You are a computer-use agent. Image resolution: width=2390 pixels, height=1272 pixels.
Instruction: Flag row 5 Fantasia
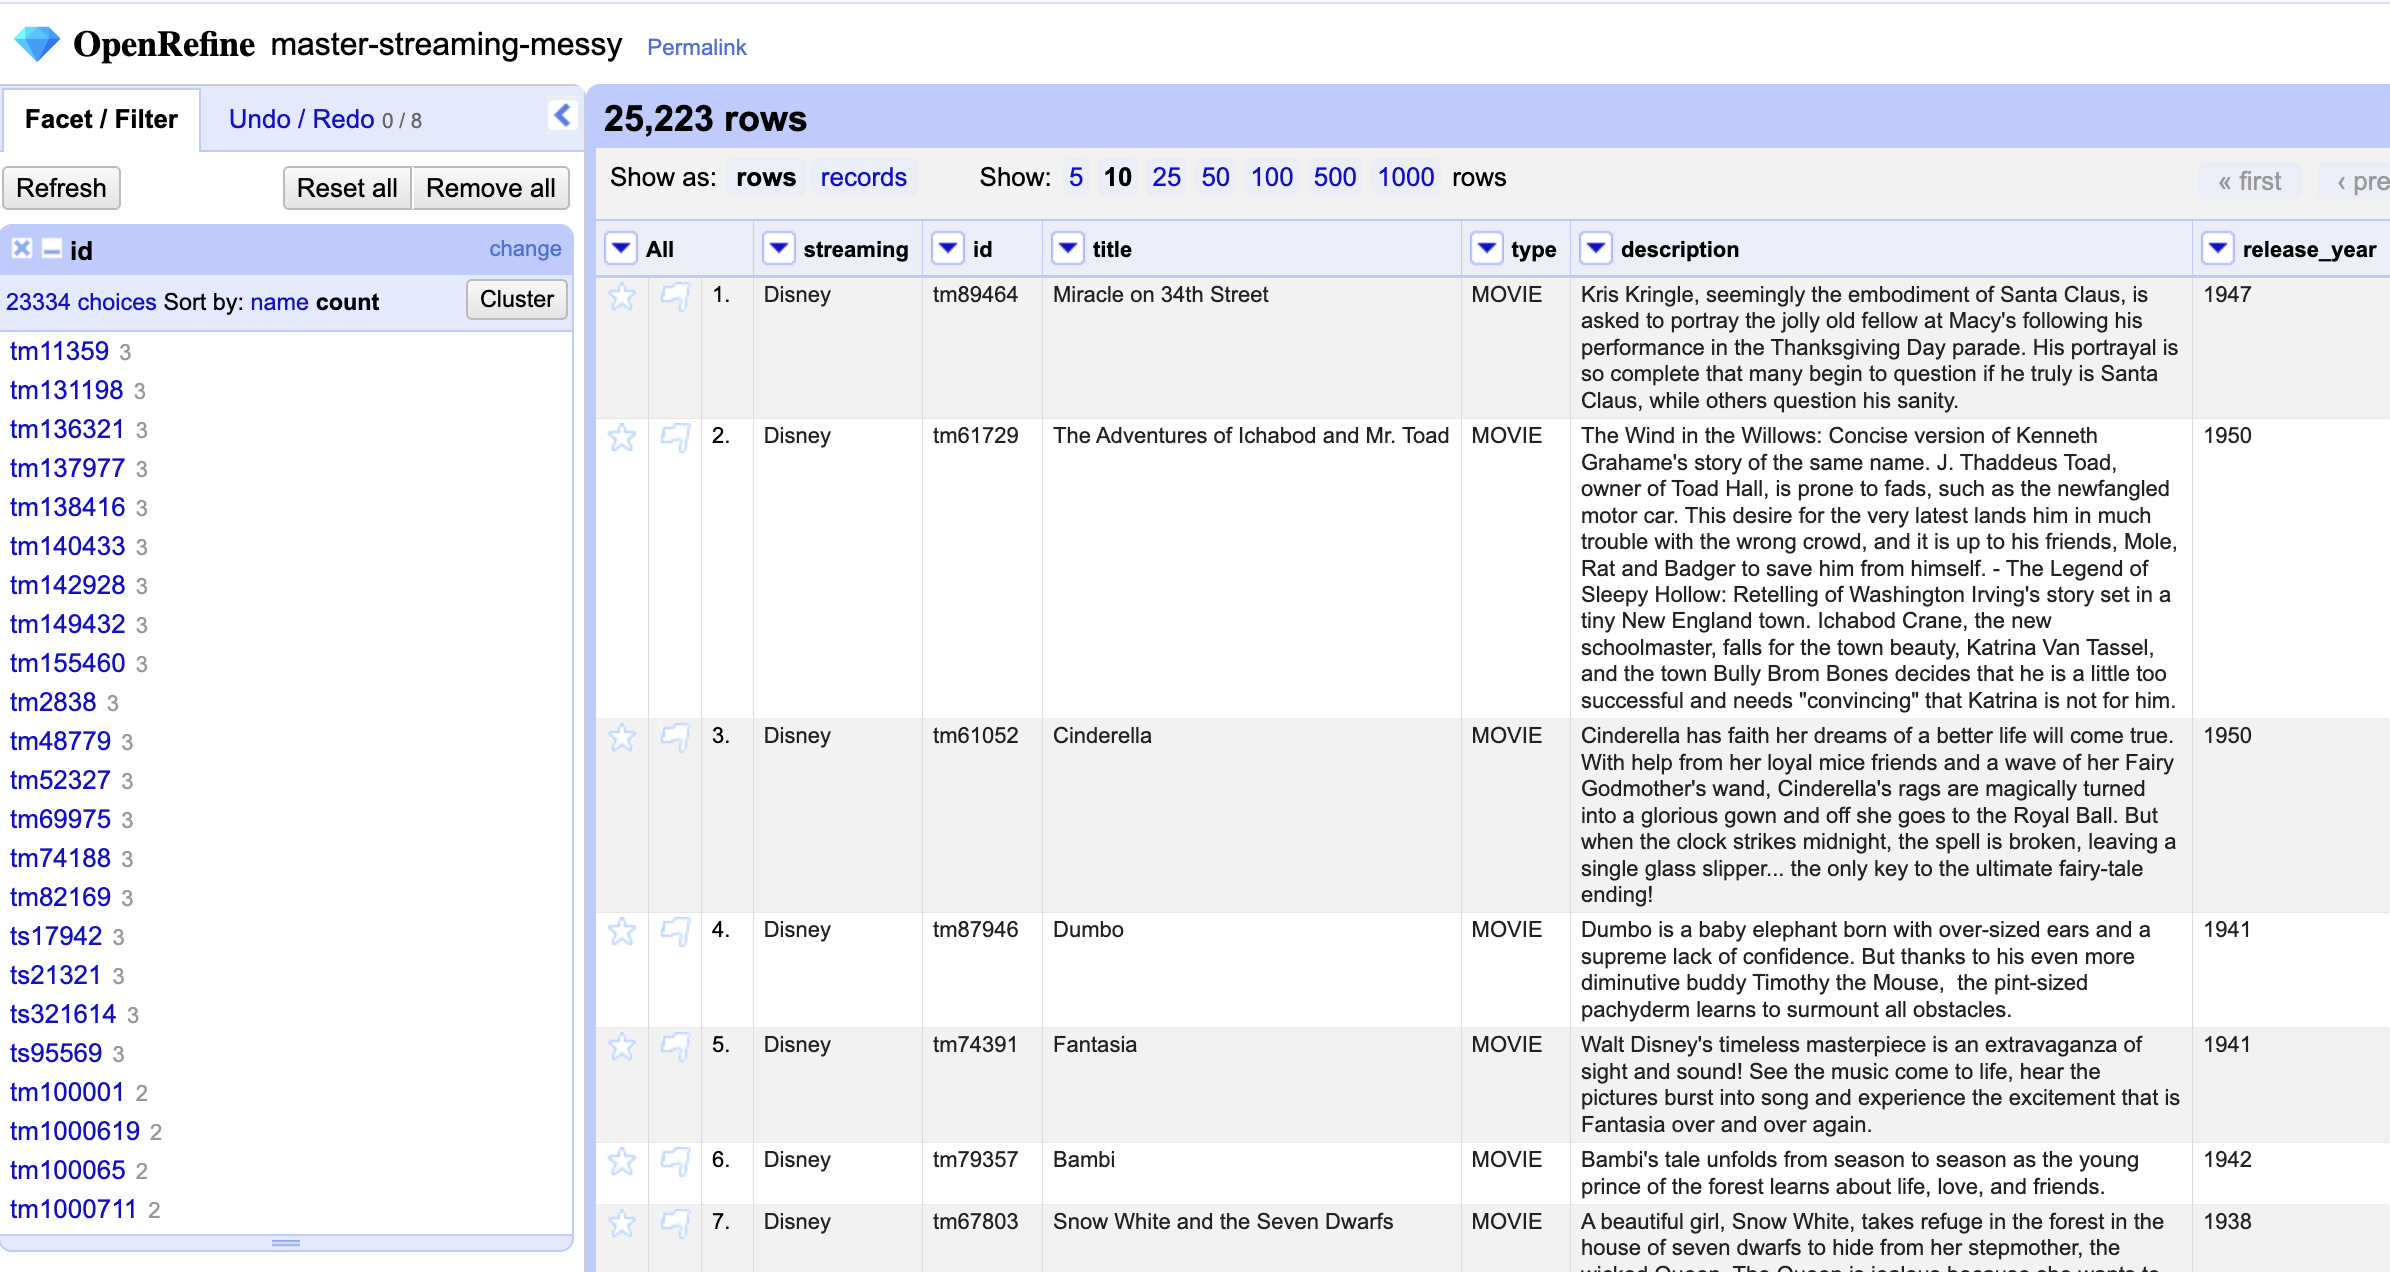[675, 1046]
